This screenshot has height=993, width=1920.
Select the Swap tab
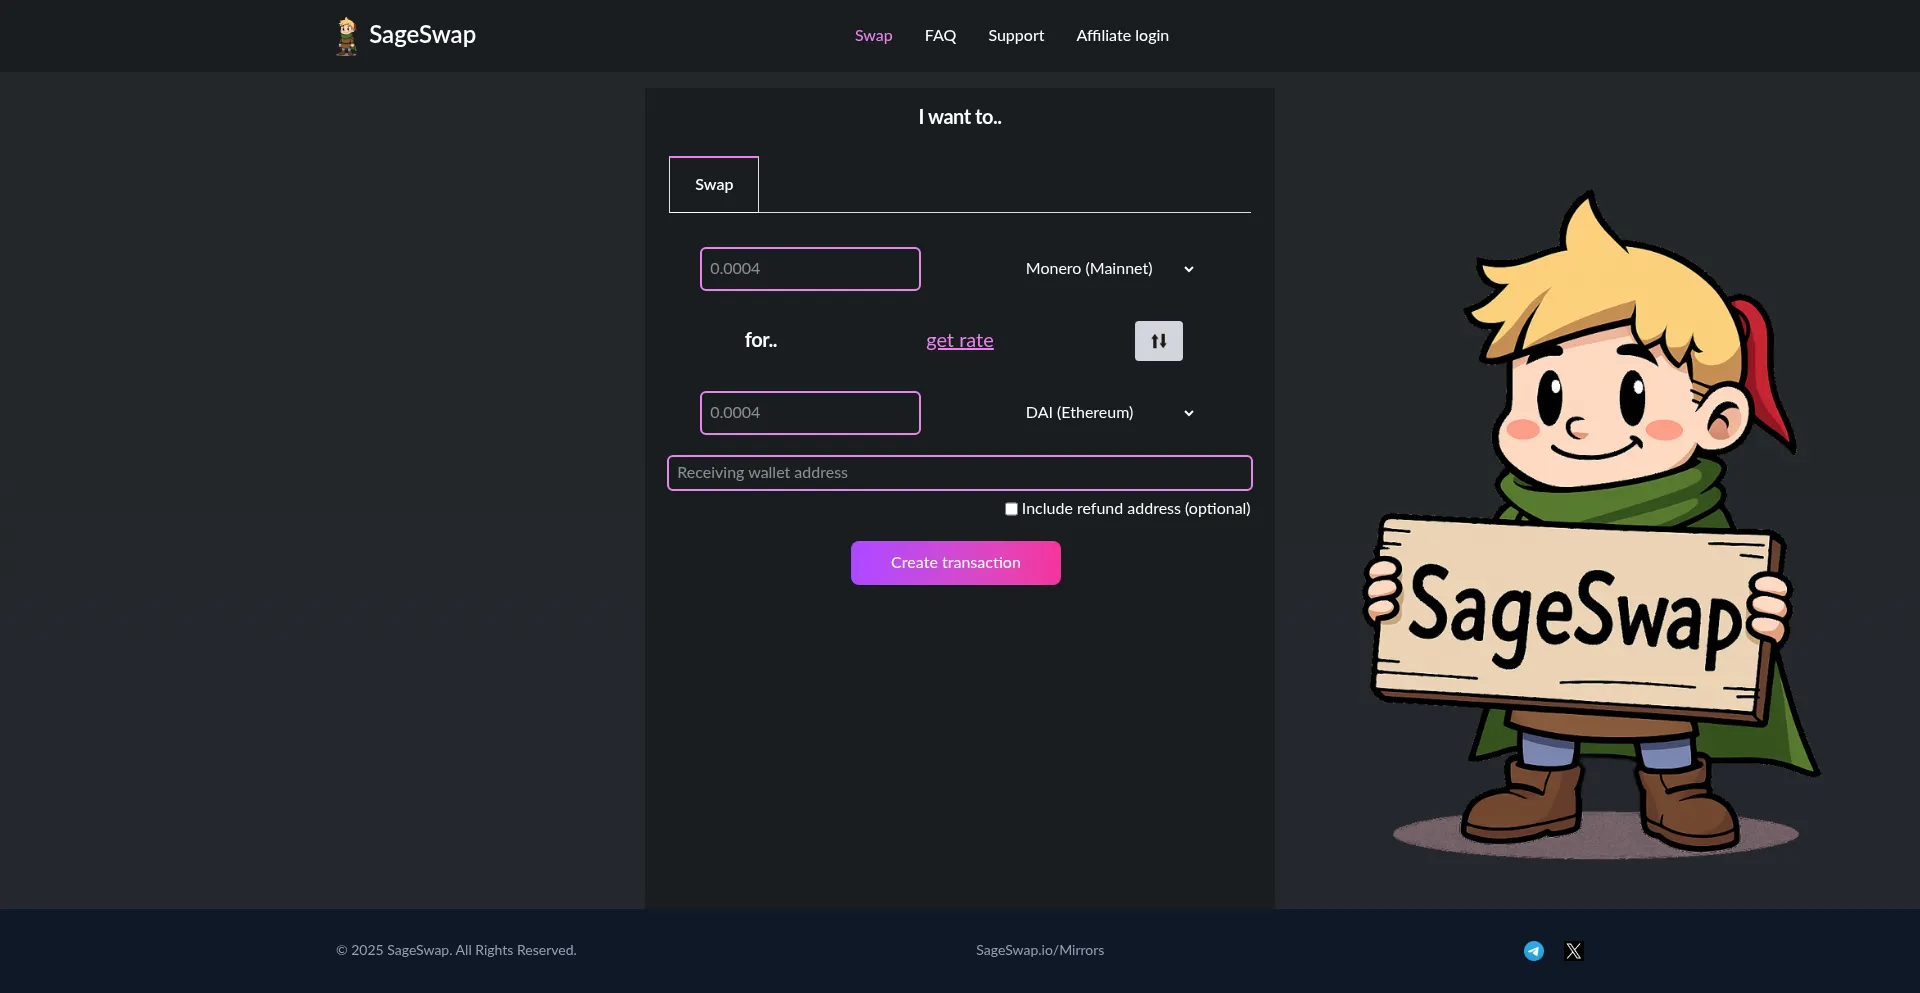point(713,184)
